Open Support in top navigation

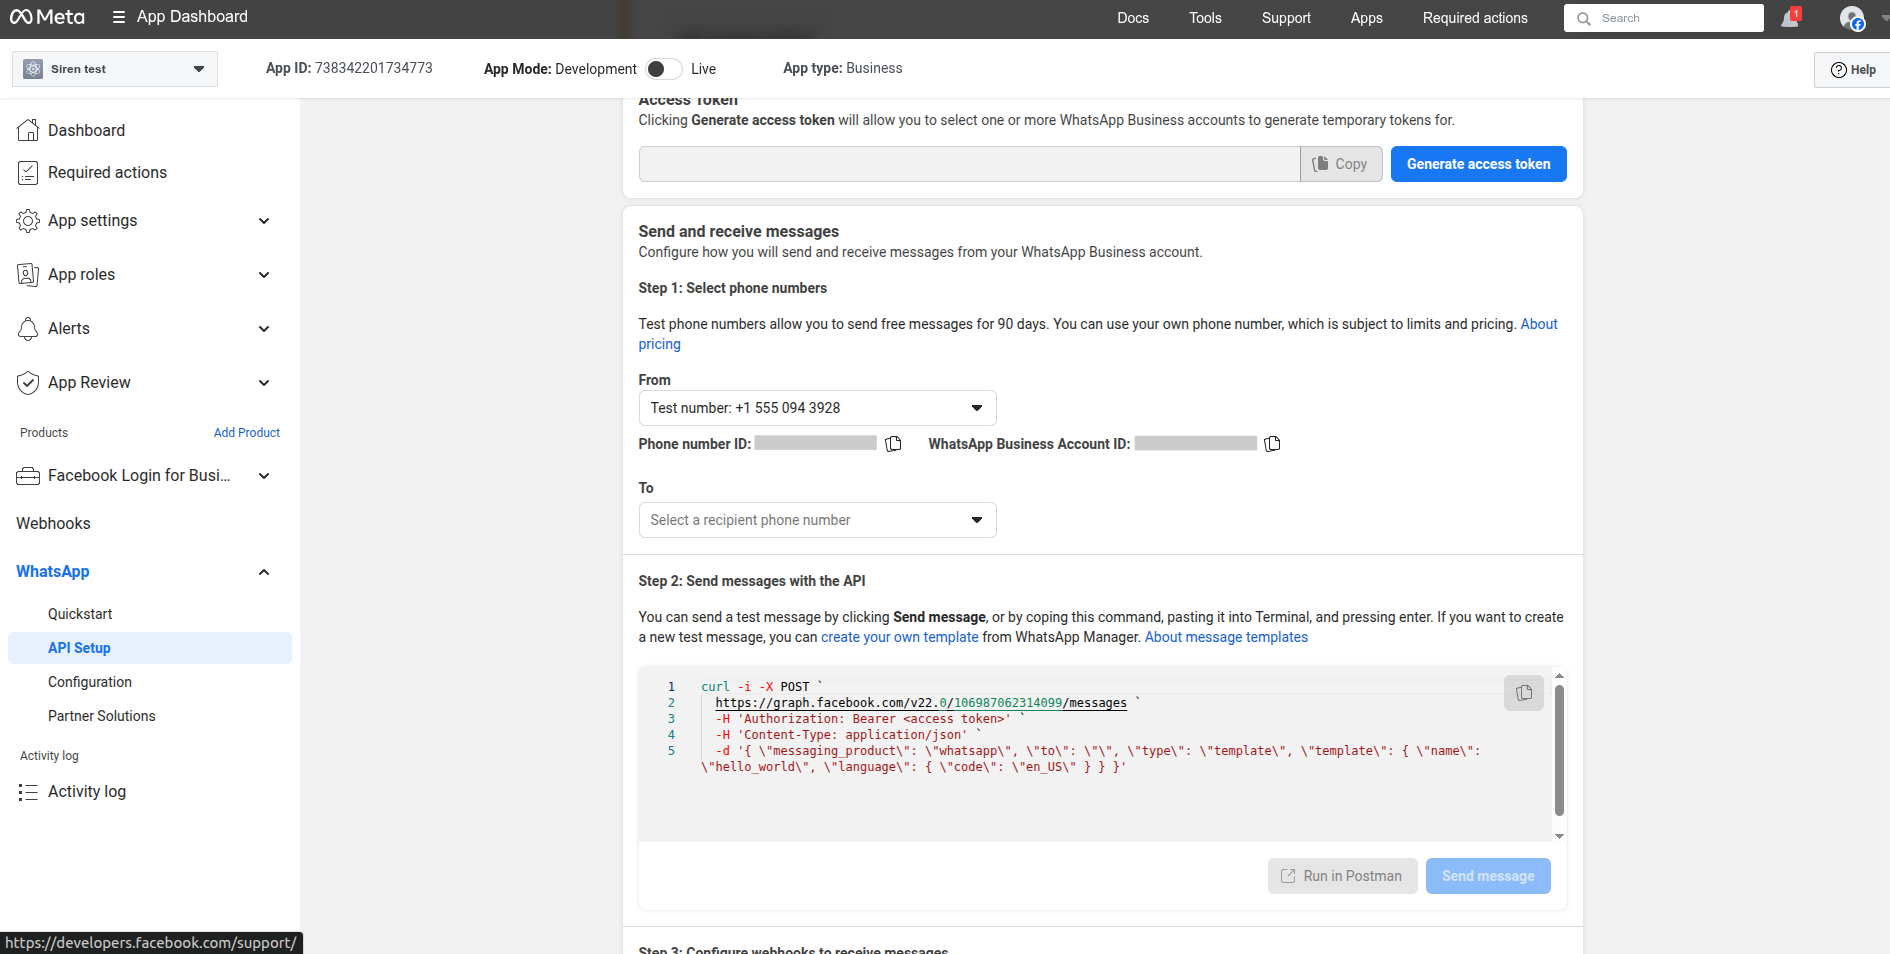click(x=1286, y=18)
